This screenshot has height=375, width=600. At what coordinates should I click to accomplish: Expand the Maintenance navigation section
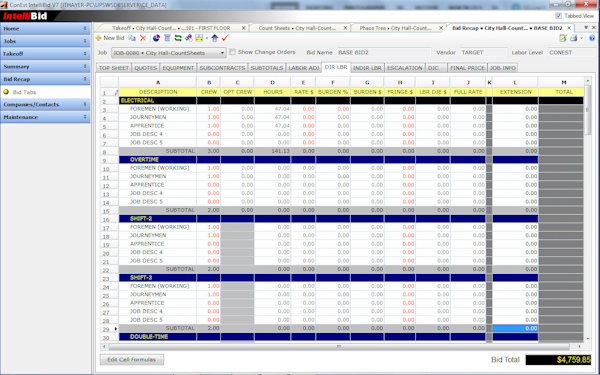(x=45, y=117)
